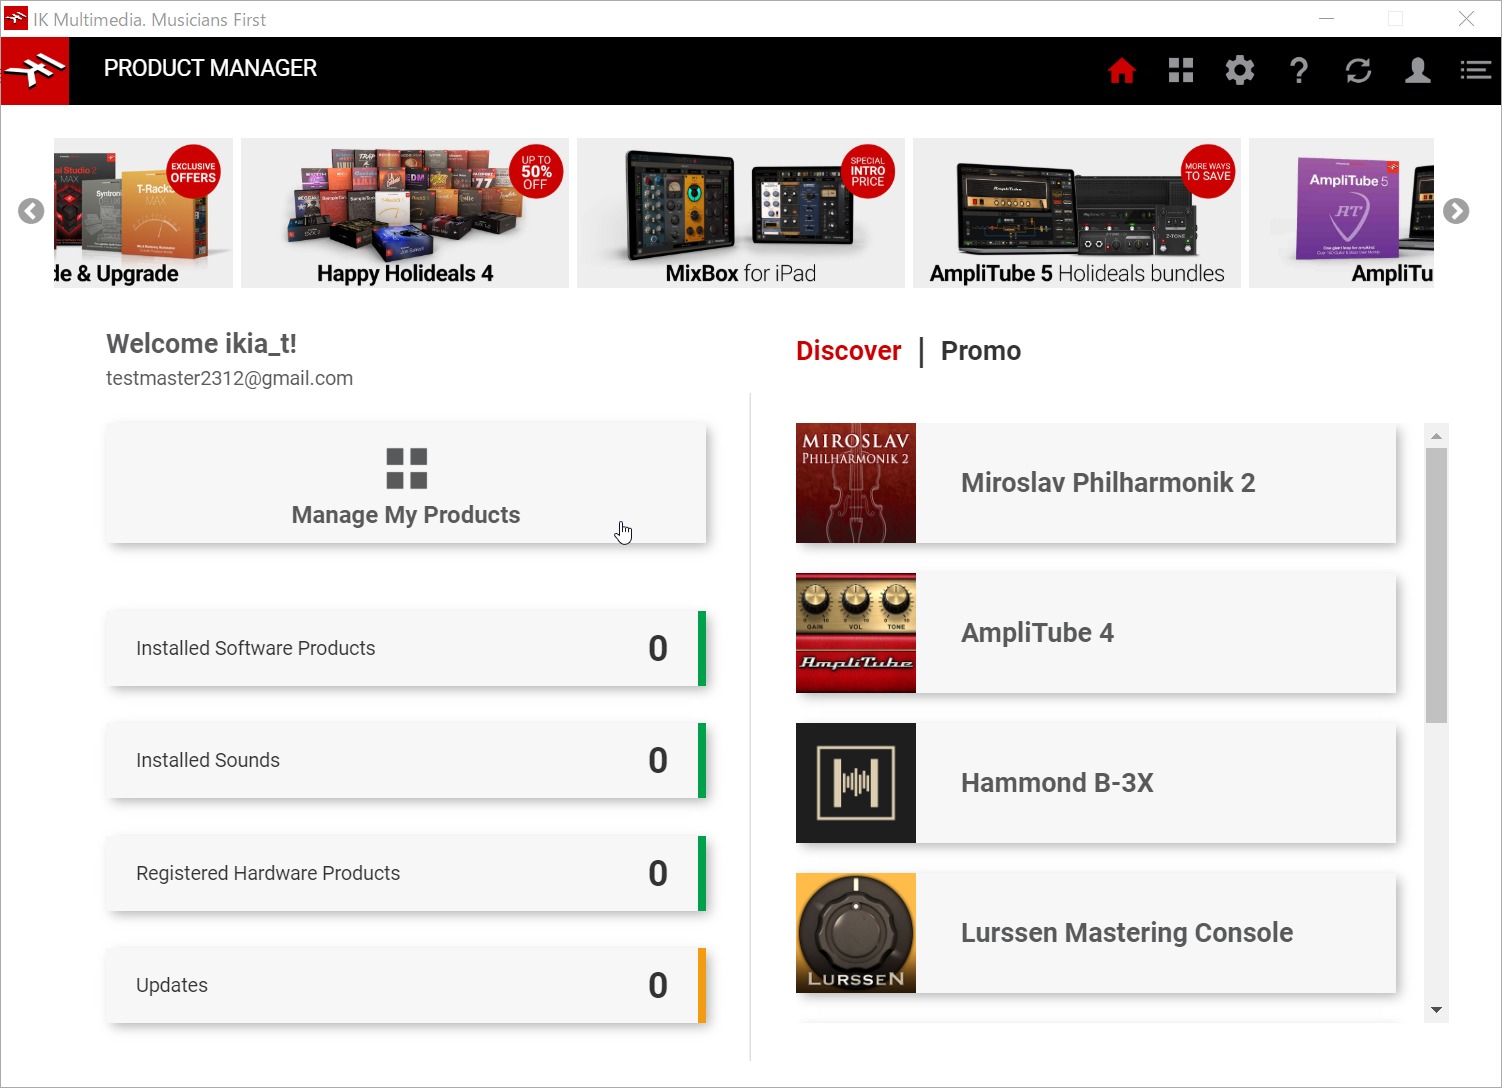Click the IK Multimedia red logo
1502x1088 pixels.
click(35, 71)
